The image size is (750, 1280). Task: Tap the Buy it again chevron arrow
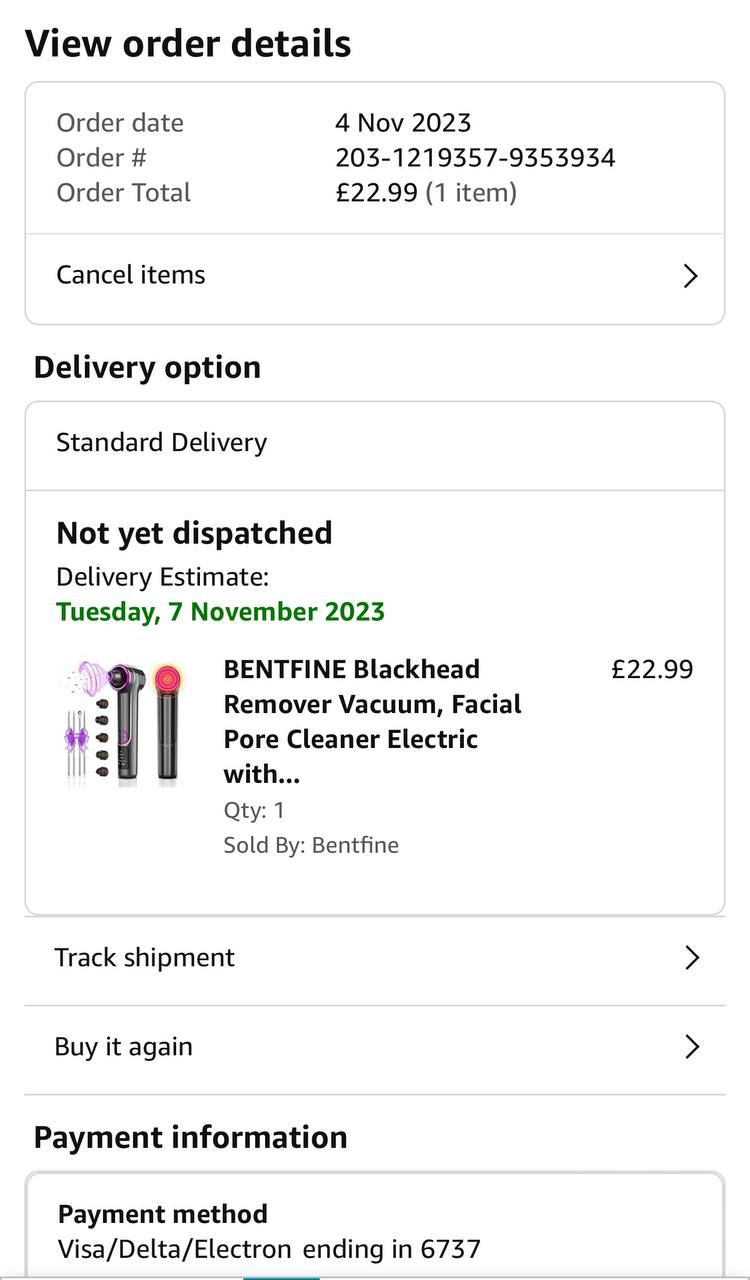(x=691, y=1047)
